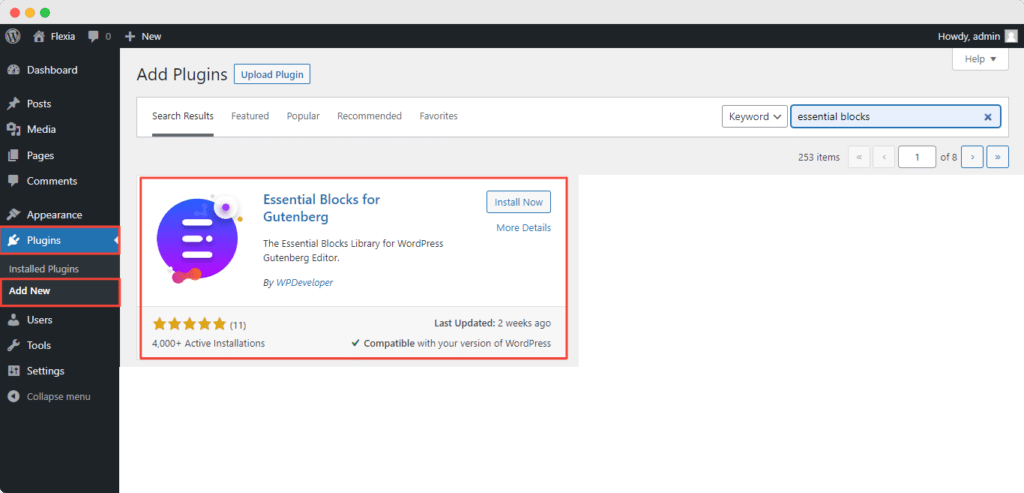
Task: Expand the Help panel dropdown
Action: pos(979,60)
